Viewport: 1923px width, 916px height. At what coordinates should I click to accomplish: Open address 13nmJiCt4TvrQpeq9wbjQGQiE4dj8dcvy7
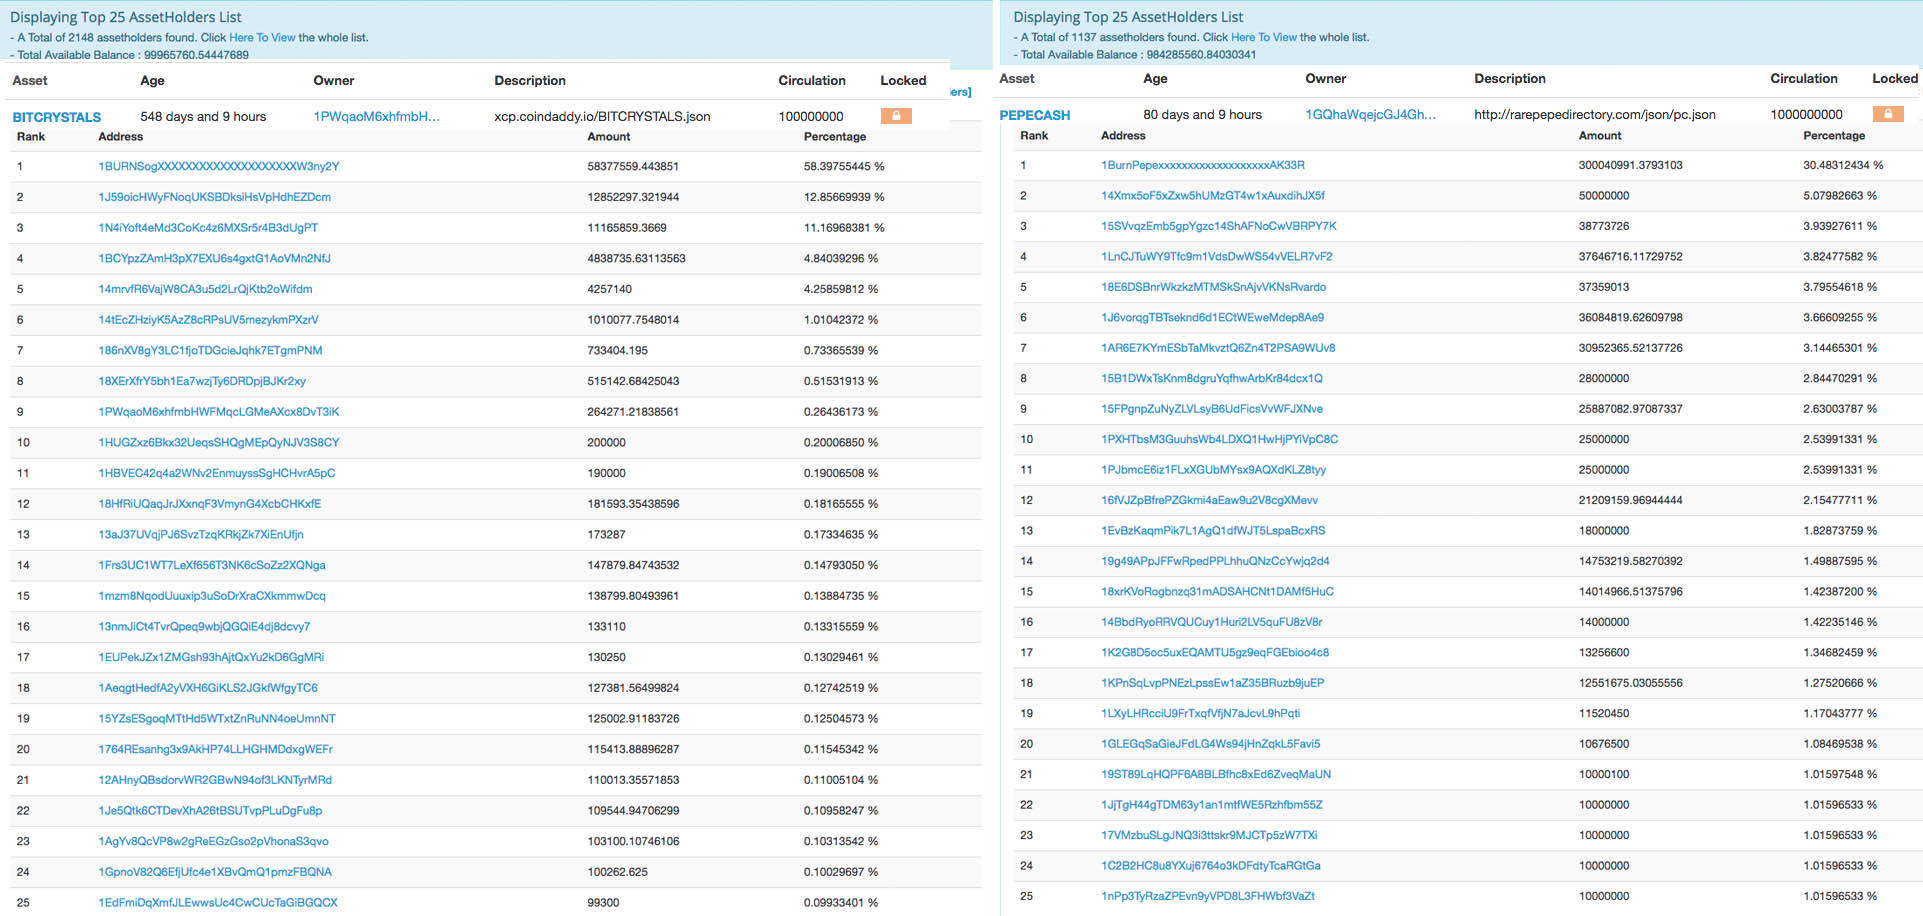204,626
